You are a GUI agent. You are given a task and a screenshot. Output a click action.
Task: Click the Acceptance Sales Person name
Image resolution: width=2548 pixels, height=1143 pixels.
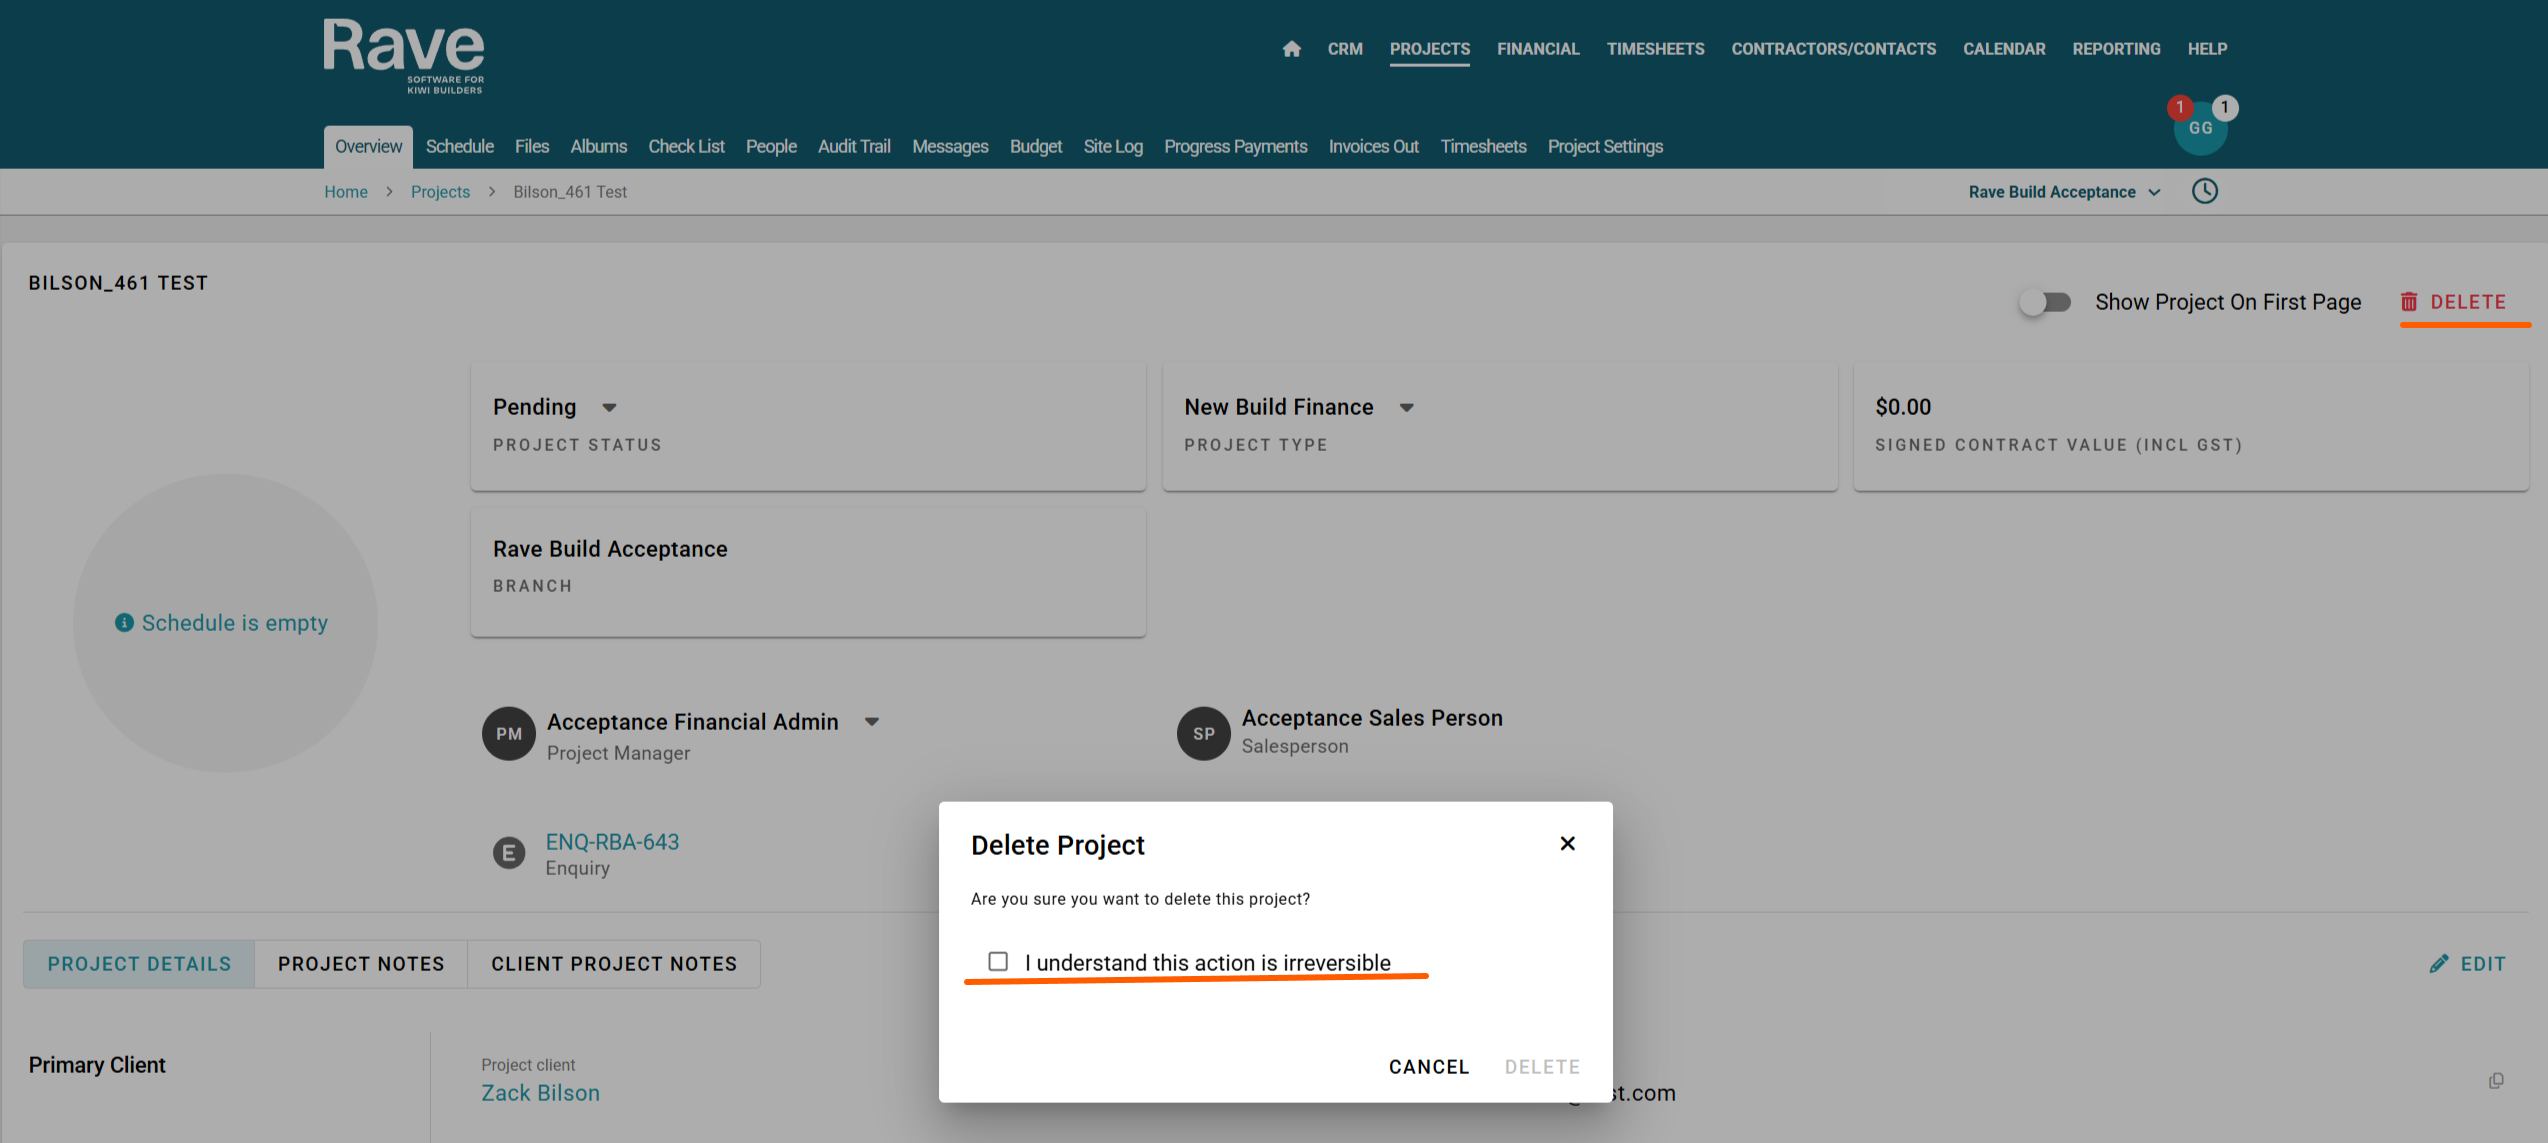pyautogui.click(x=1372, y=718)
